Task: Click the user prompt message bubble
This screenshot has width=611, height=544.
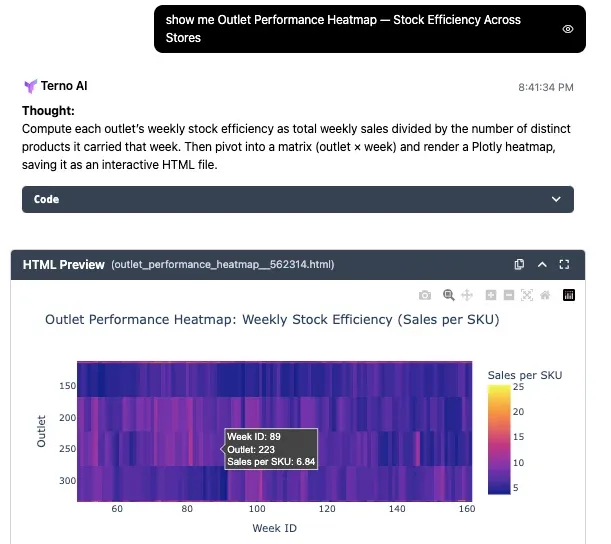Action: pos(361,29)
